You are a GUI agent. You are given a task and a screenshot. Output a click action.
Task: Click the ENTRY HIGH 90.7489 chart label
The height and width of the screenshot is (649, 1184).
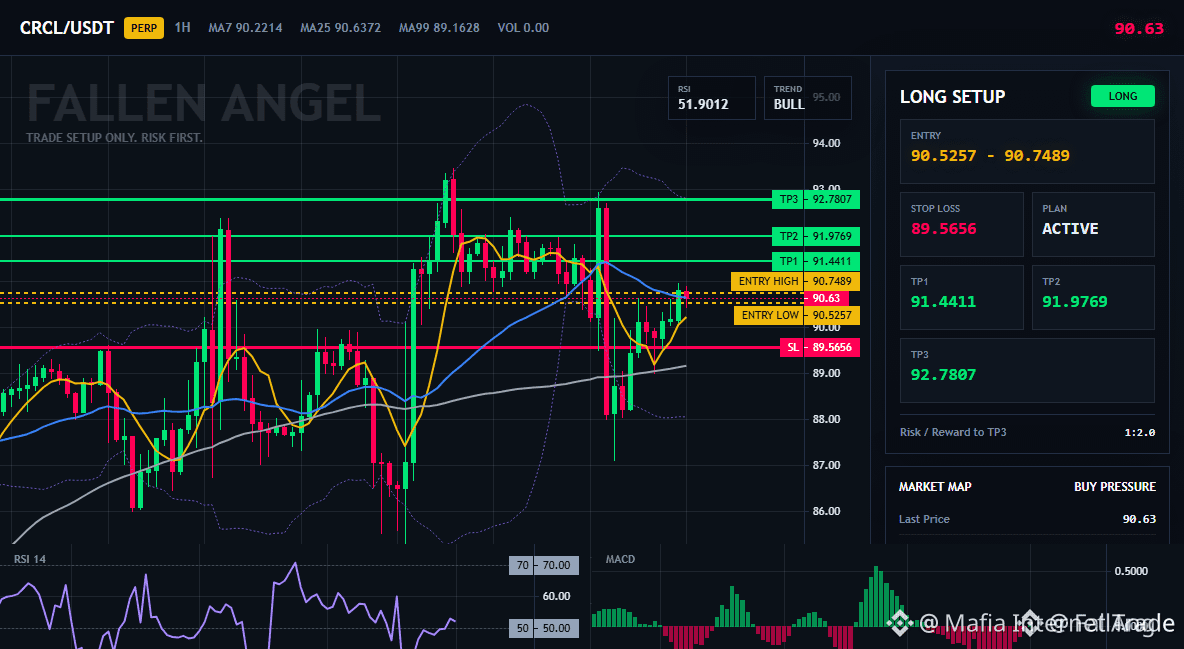pos(795,281)
